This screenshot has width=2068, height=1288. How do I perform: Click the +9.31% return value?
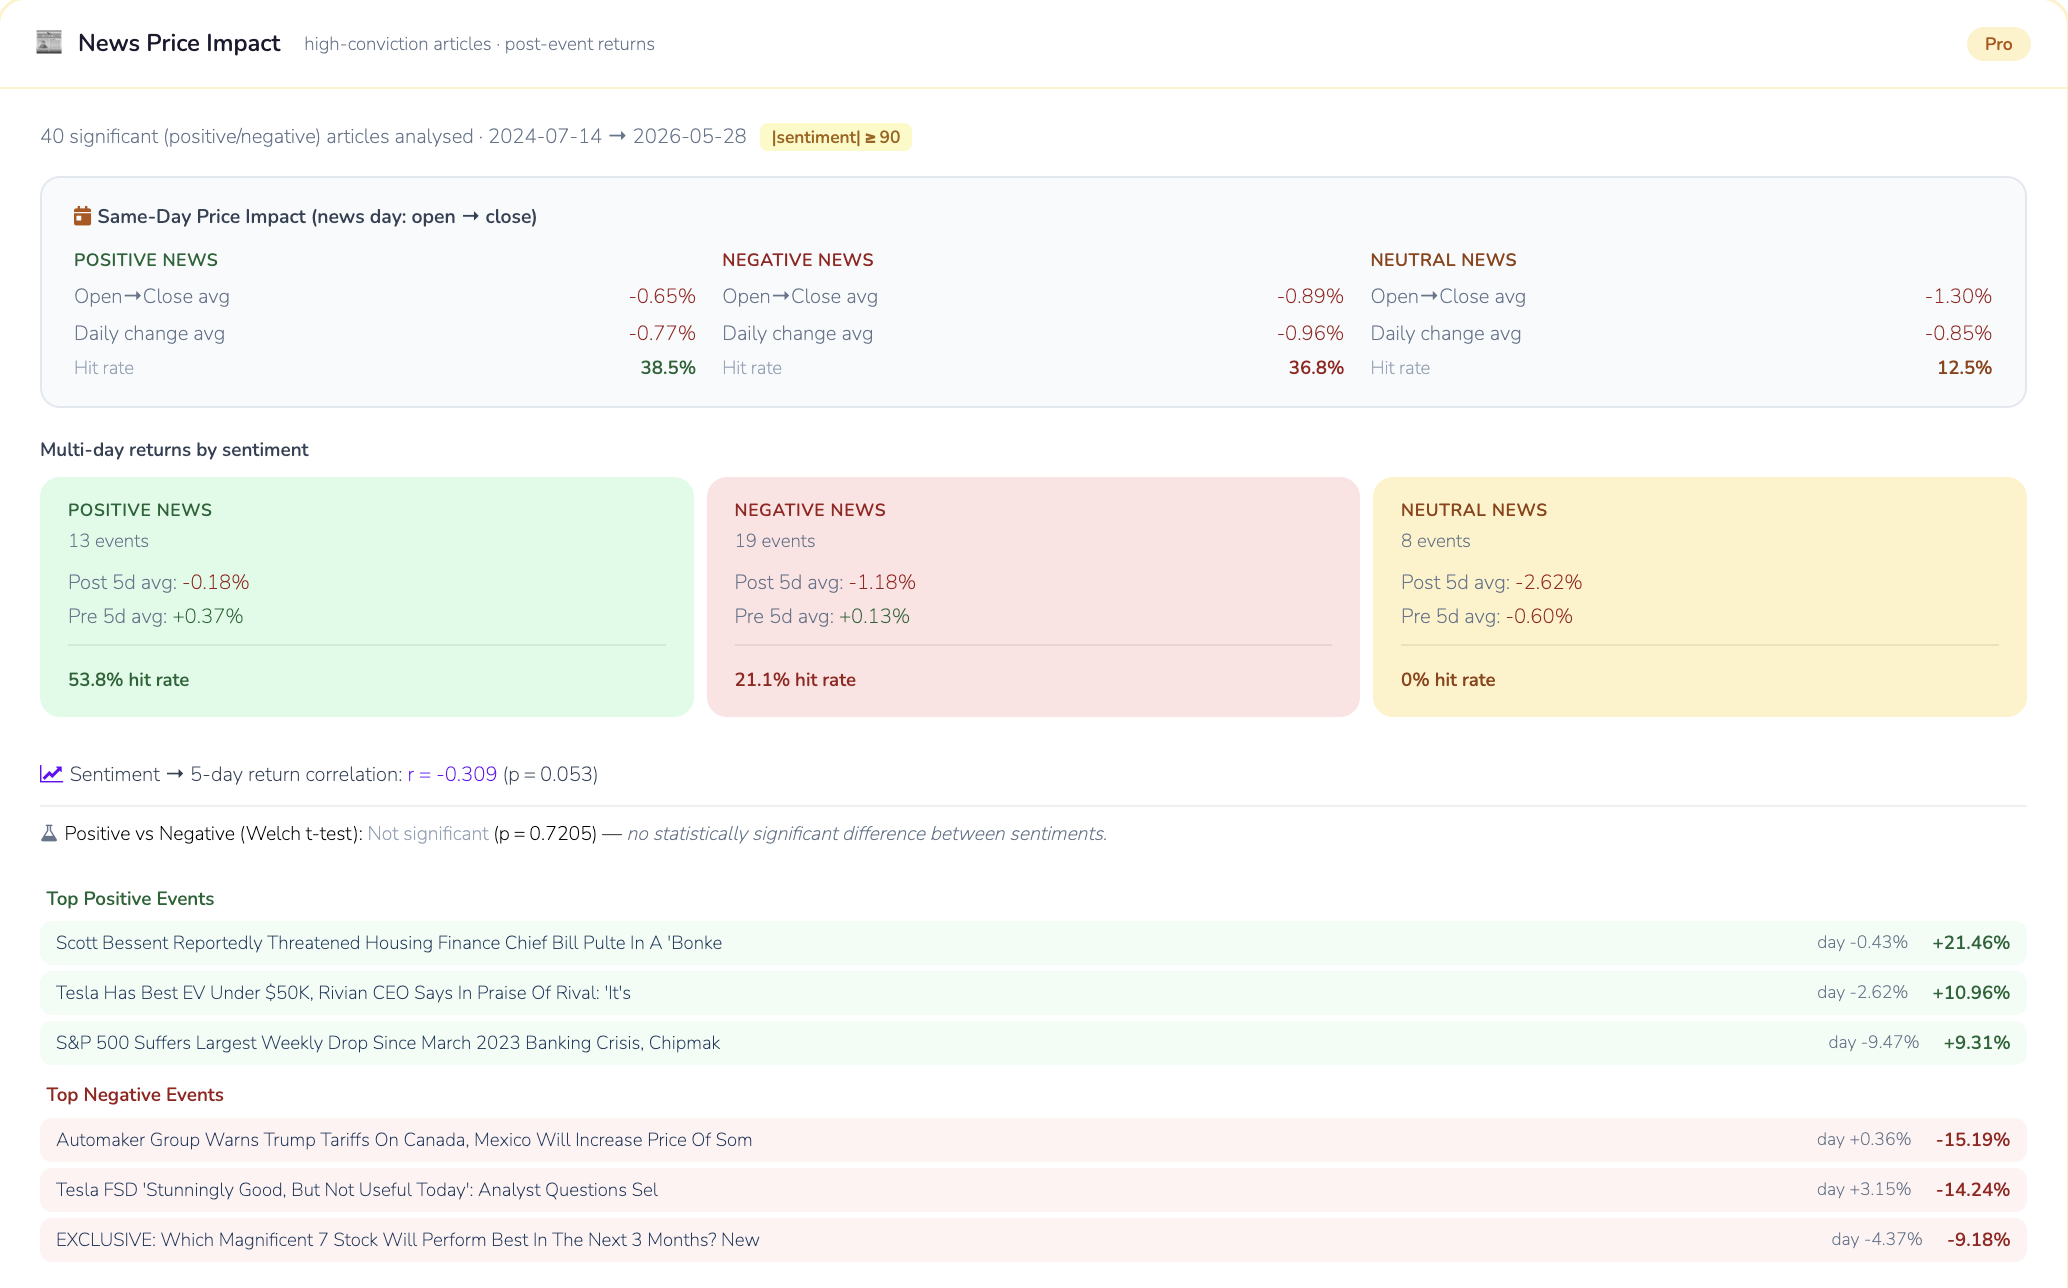coord(1977,1043)
